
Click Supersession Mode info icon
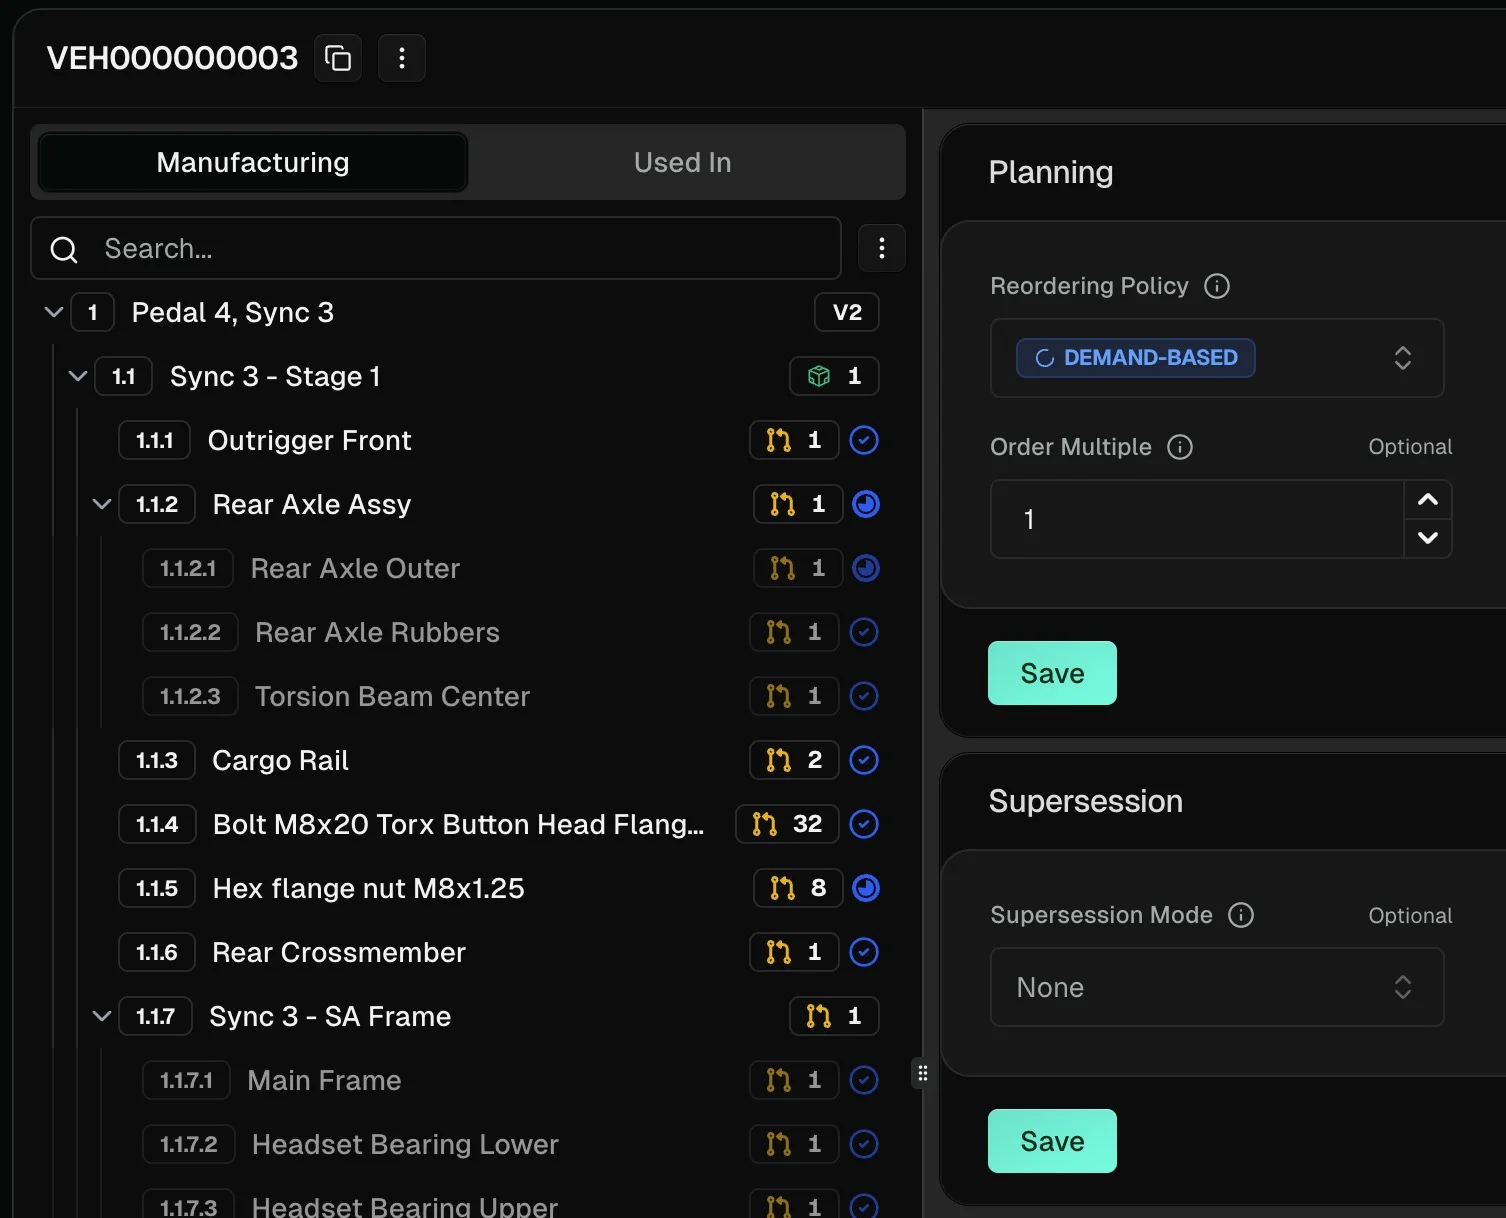[x=1241, y=915]
